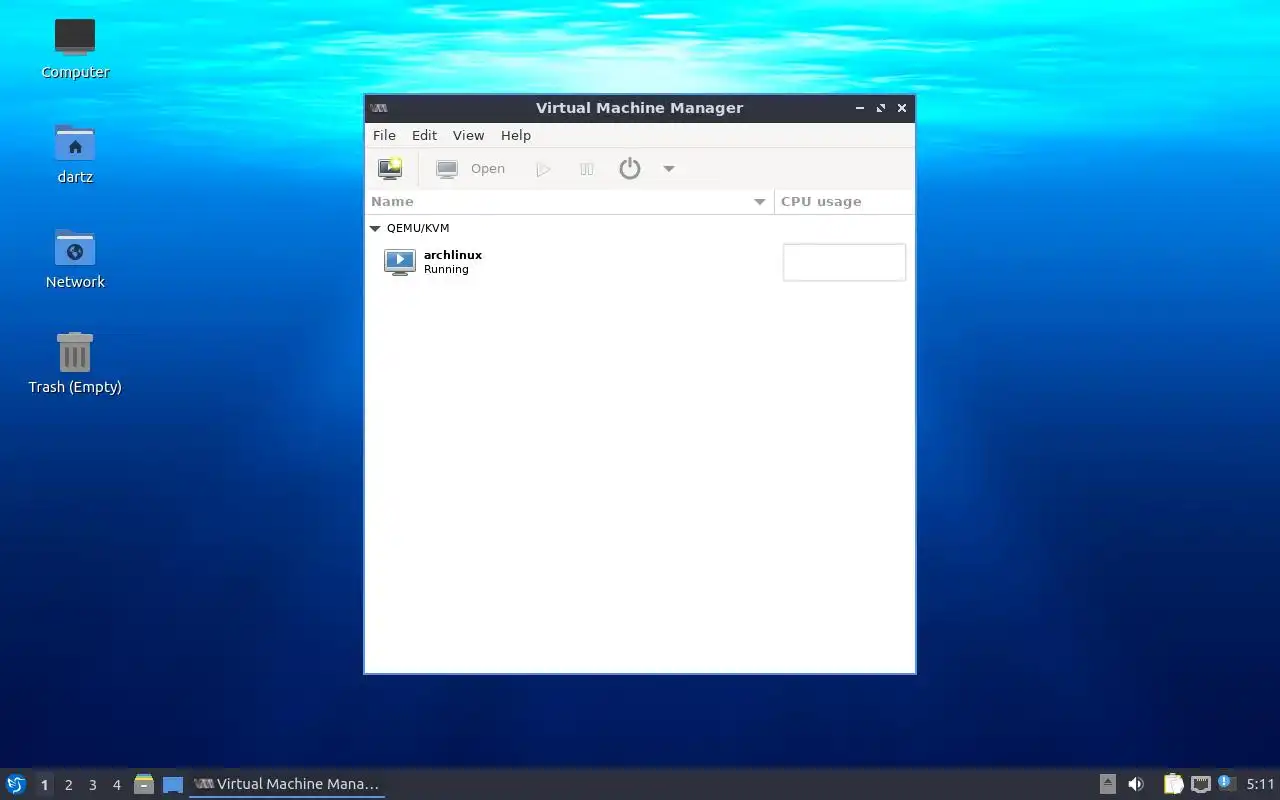Image resolution: width=1280 pixels, height=800 pixels.
Task: Pause the virtual machine
Action: coord(587,169)
